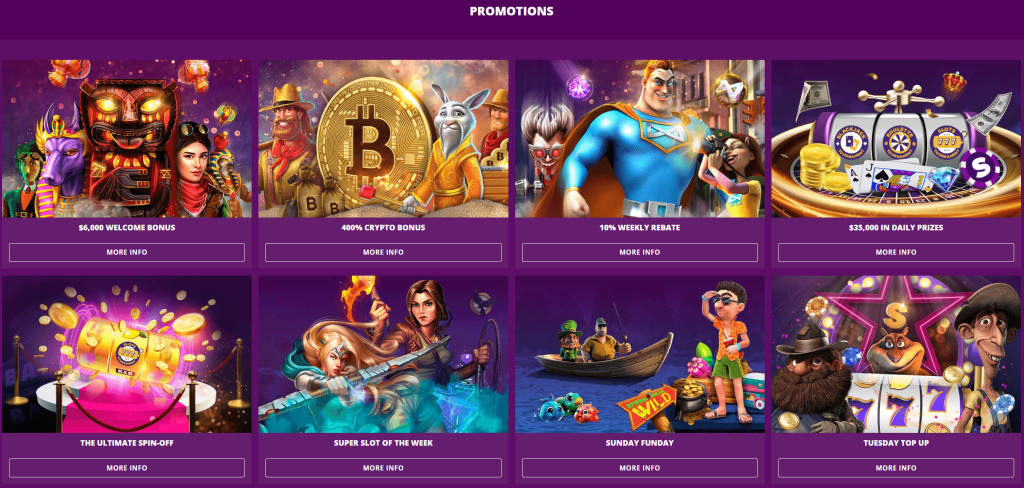Open More Info for $35,000 in Daily Prizes
The image size is (1024, 488).
[896, 252]
